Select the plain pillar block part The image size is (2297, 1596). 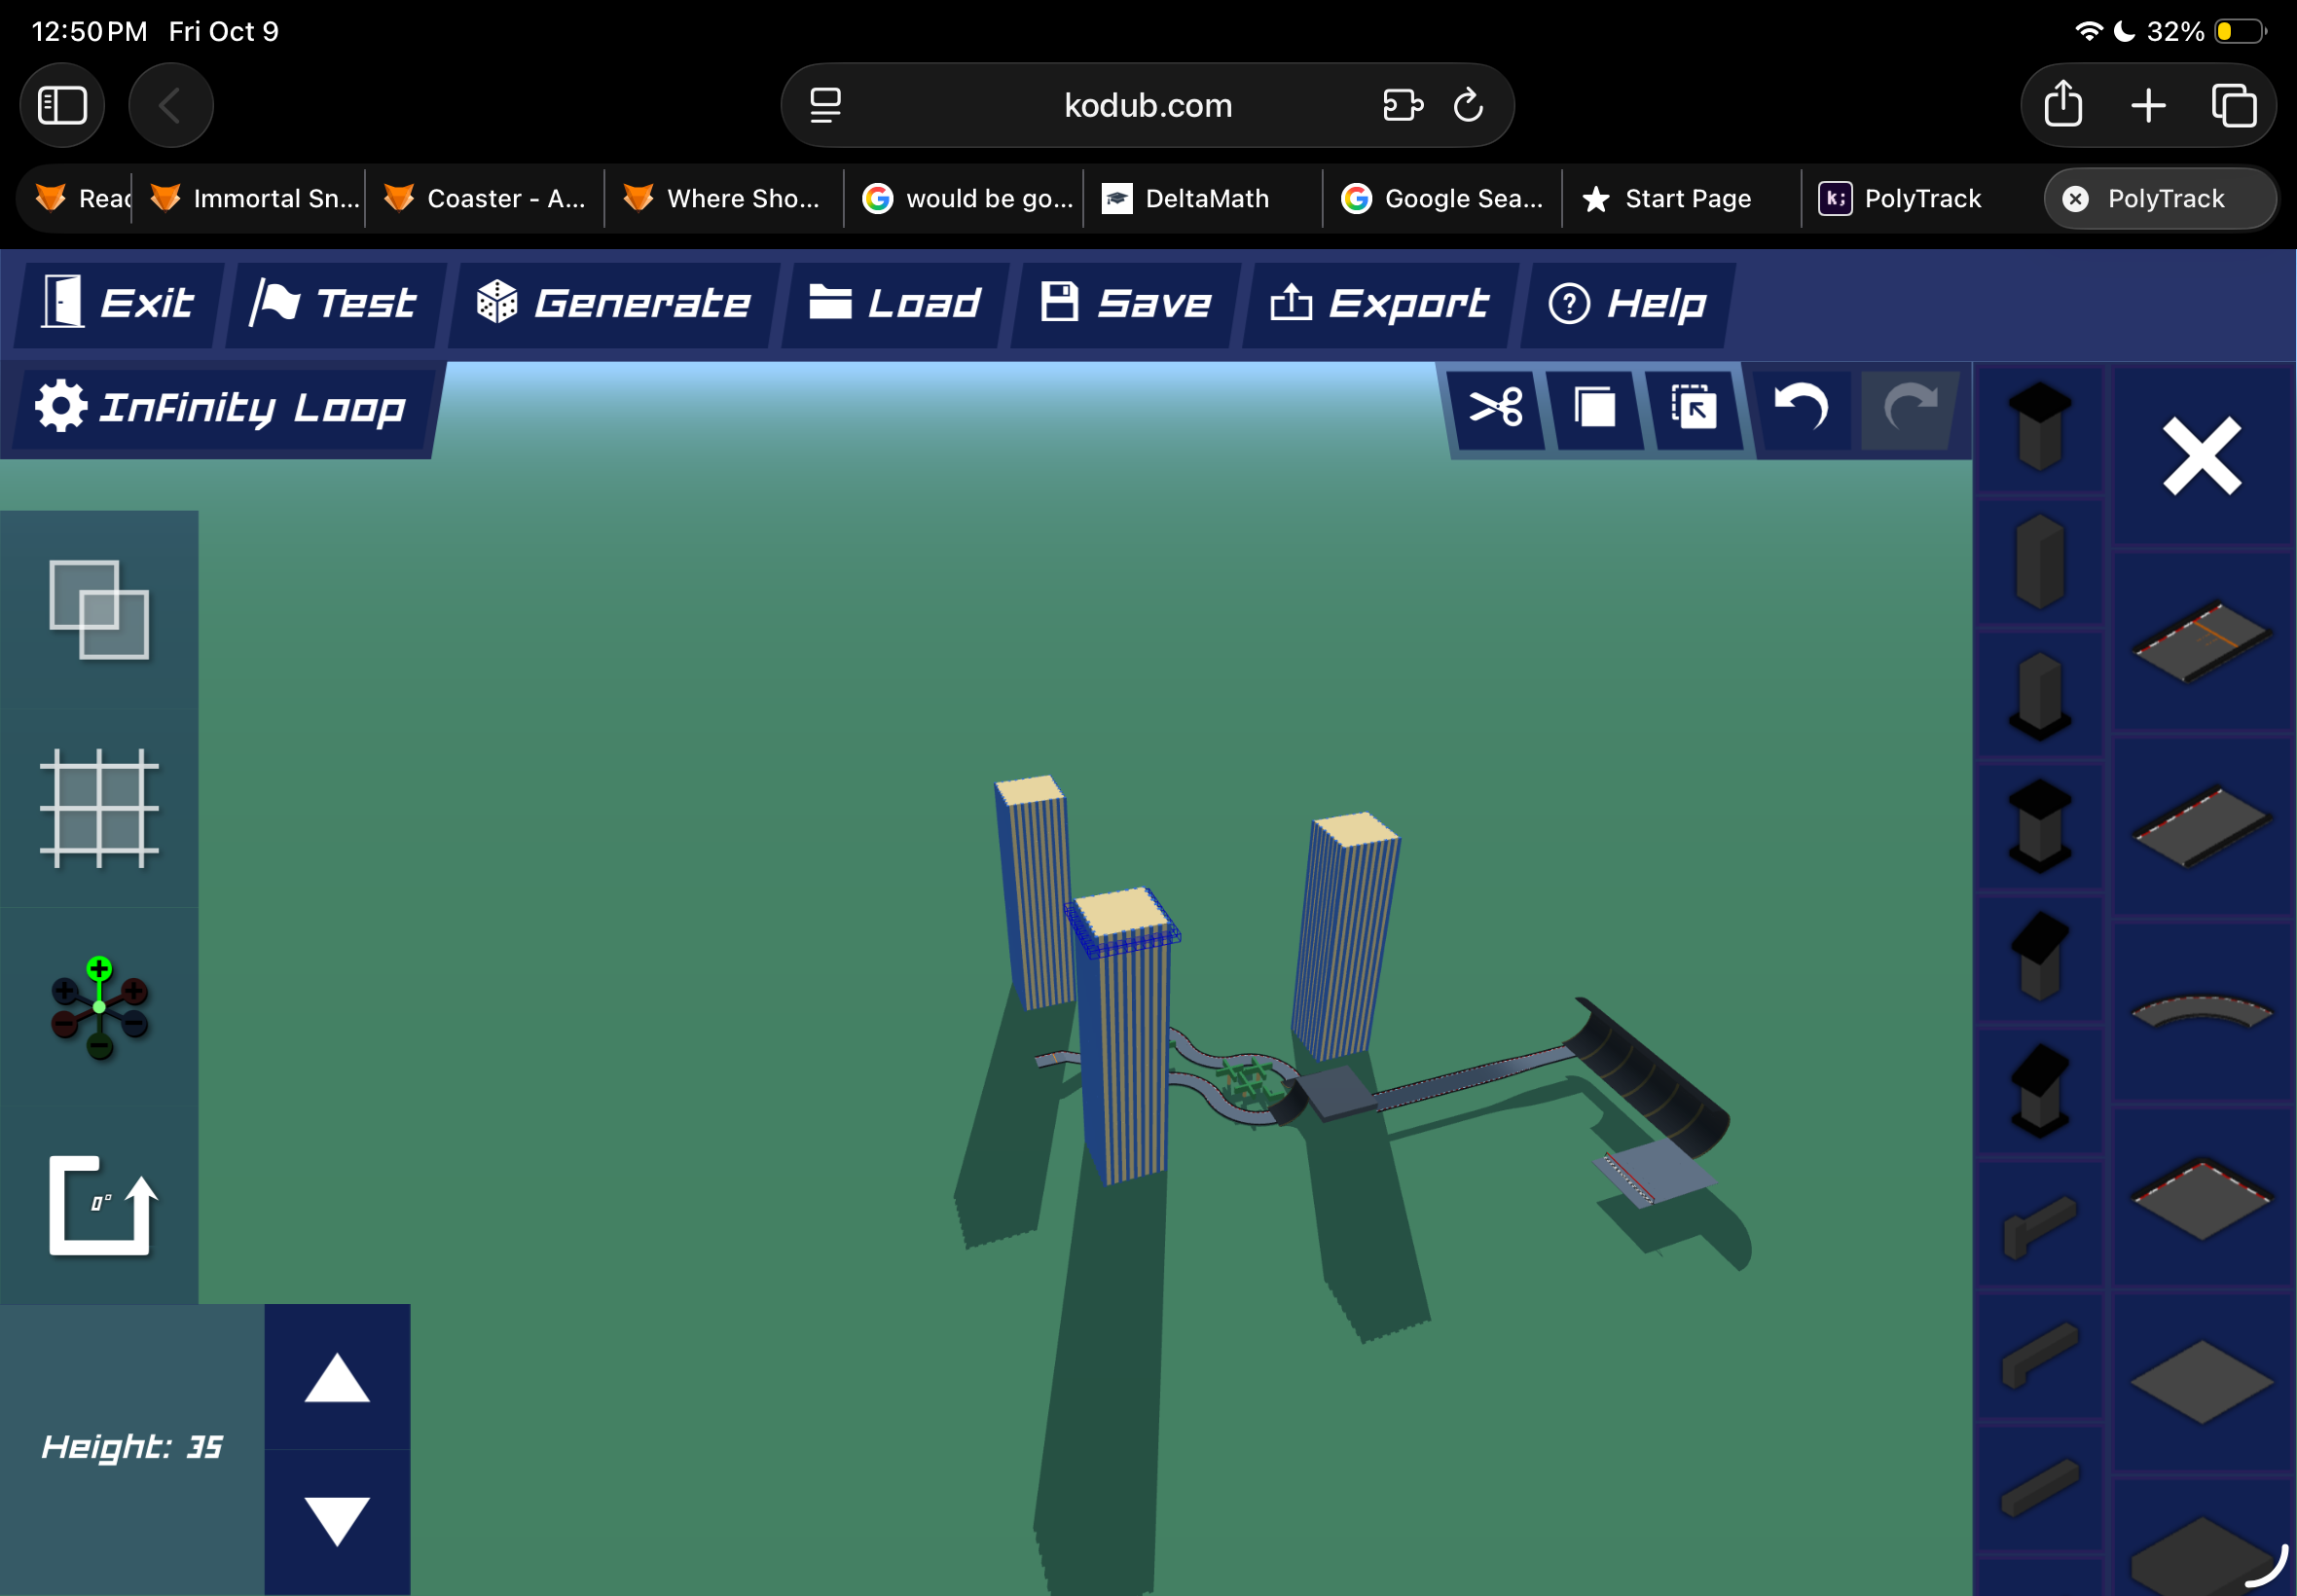point(2040,561)
